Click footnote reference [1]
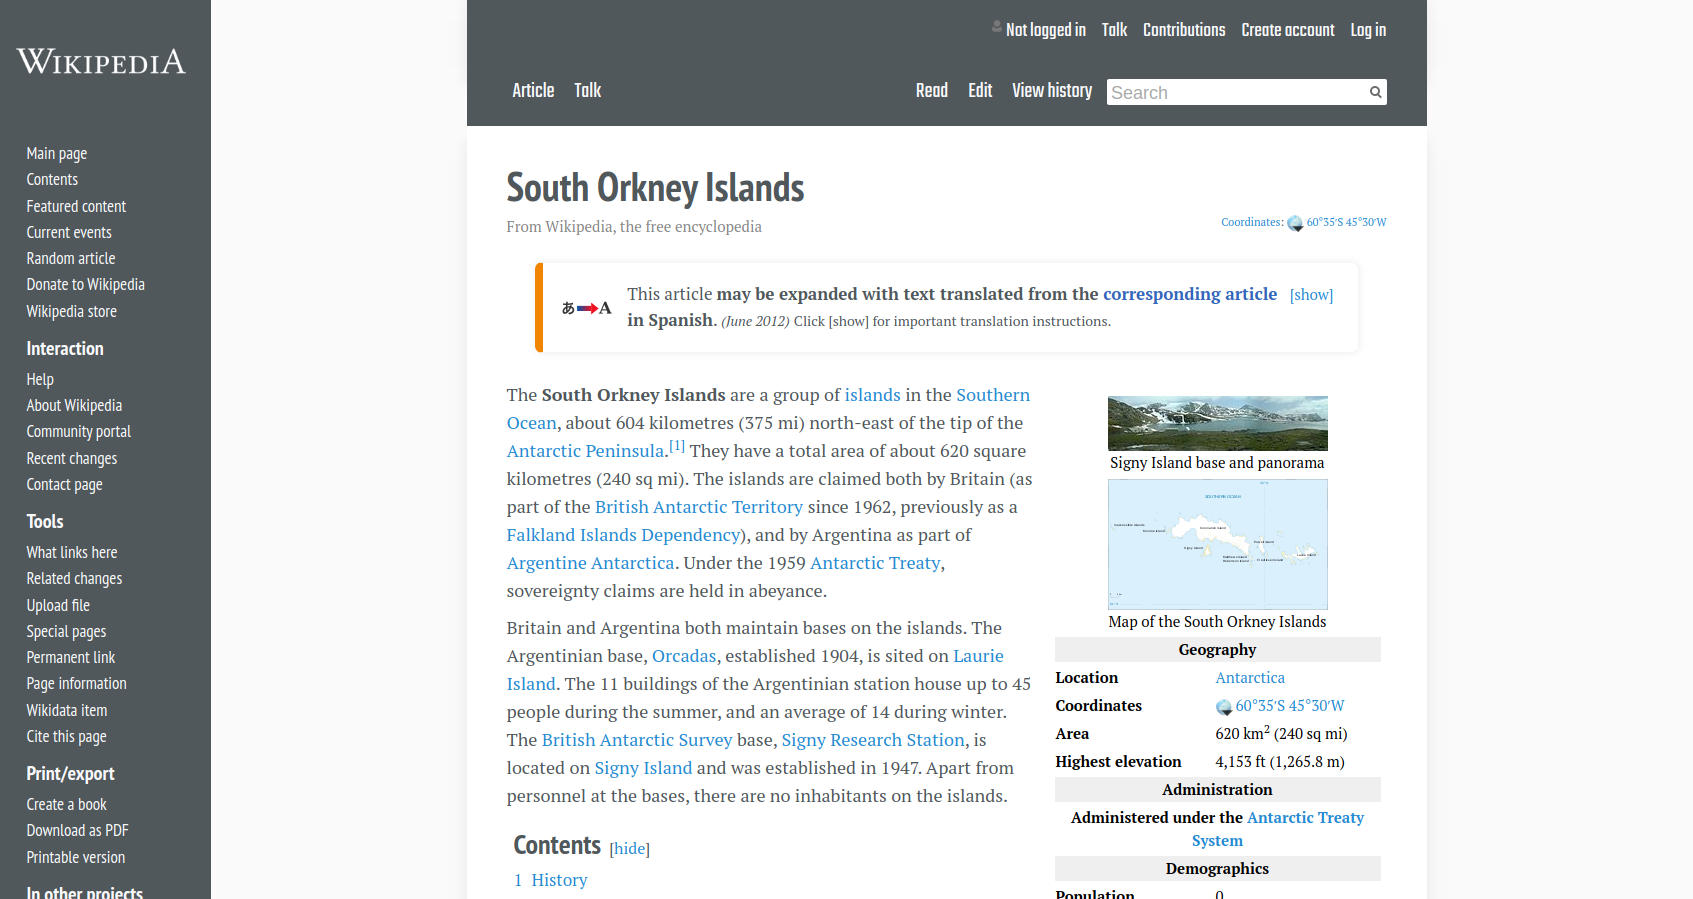Screen dimensions: 1693x899 [x=677, y=445]
